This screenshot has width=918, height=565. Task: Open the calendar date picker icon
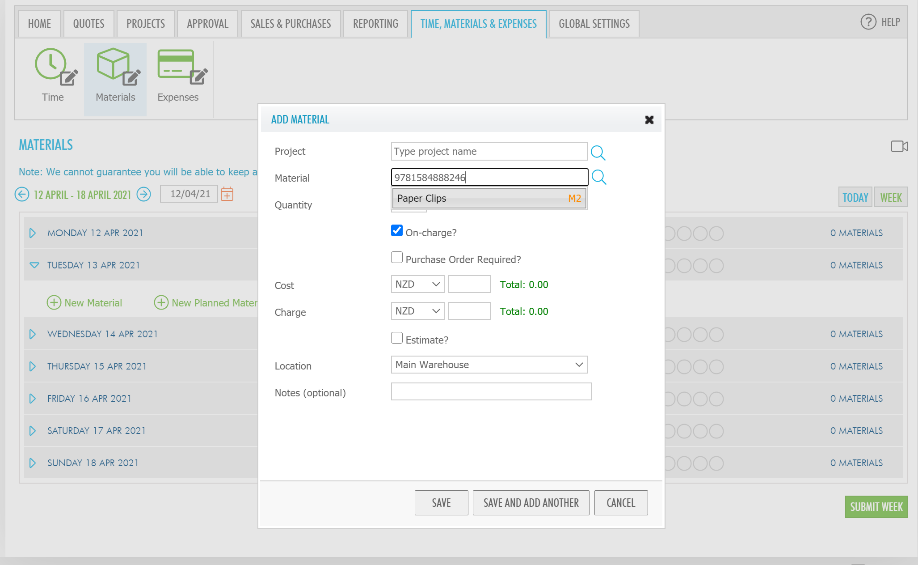[x=227, y=194]
